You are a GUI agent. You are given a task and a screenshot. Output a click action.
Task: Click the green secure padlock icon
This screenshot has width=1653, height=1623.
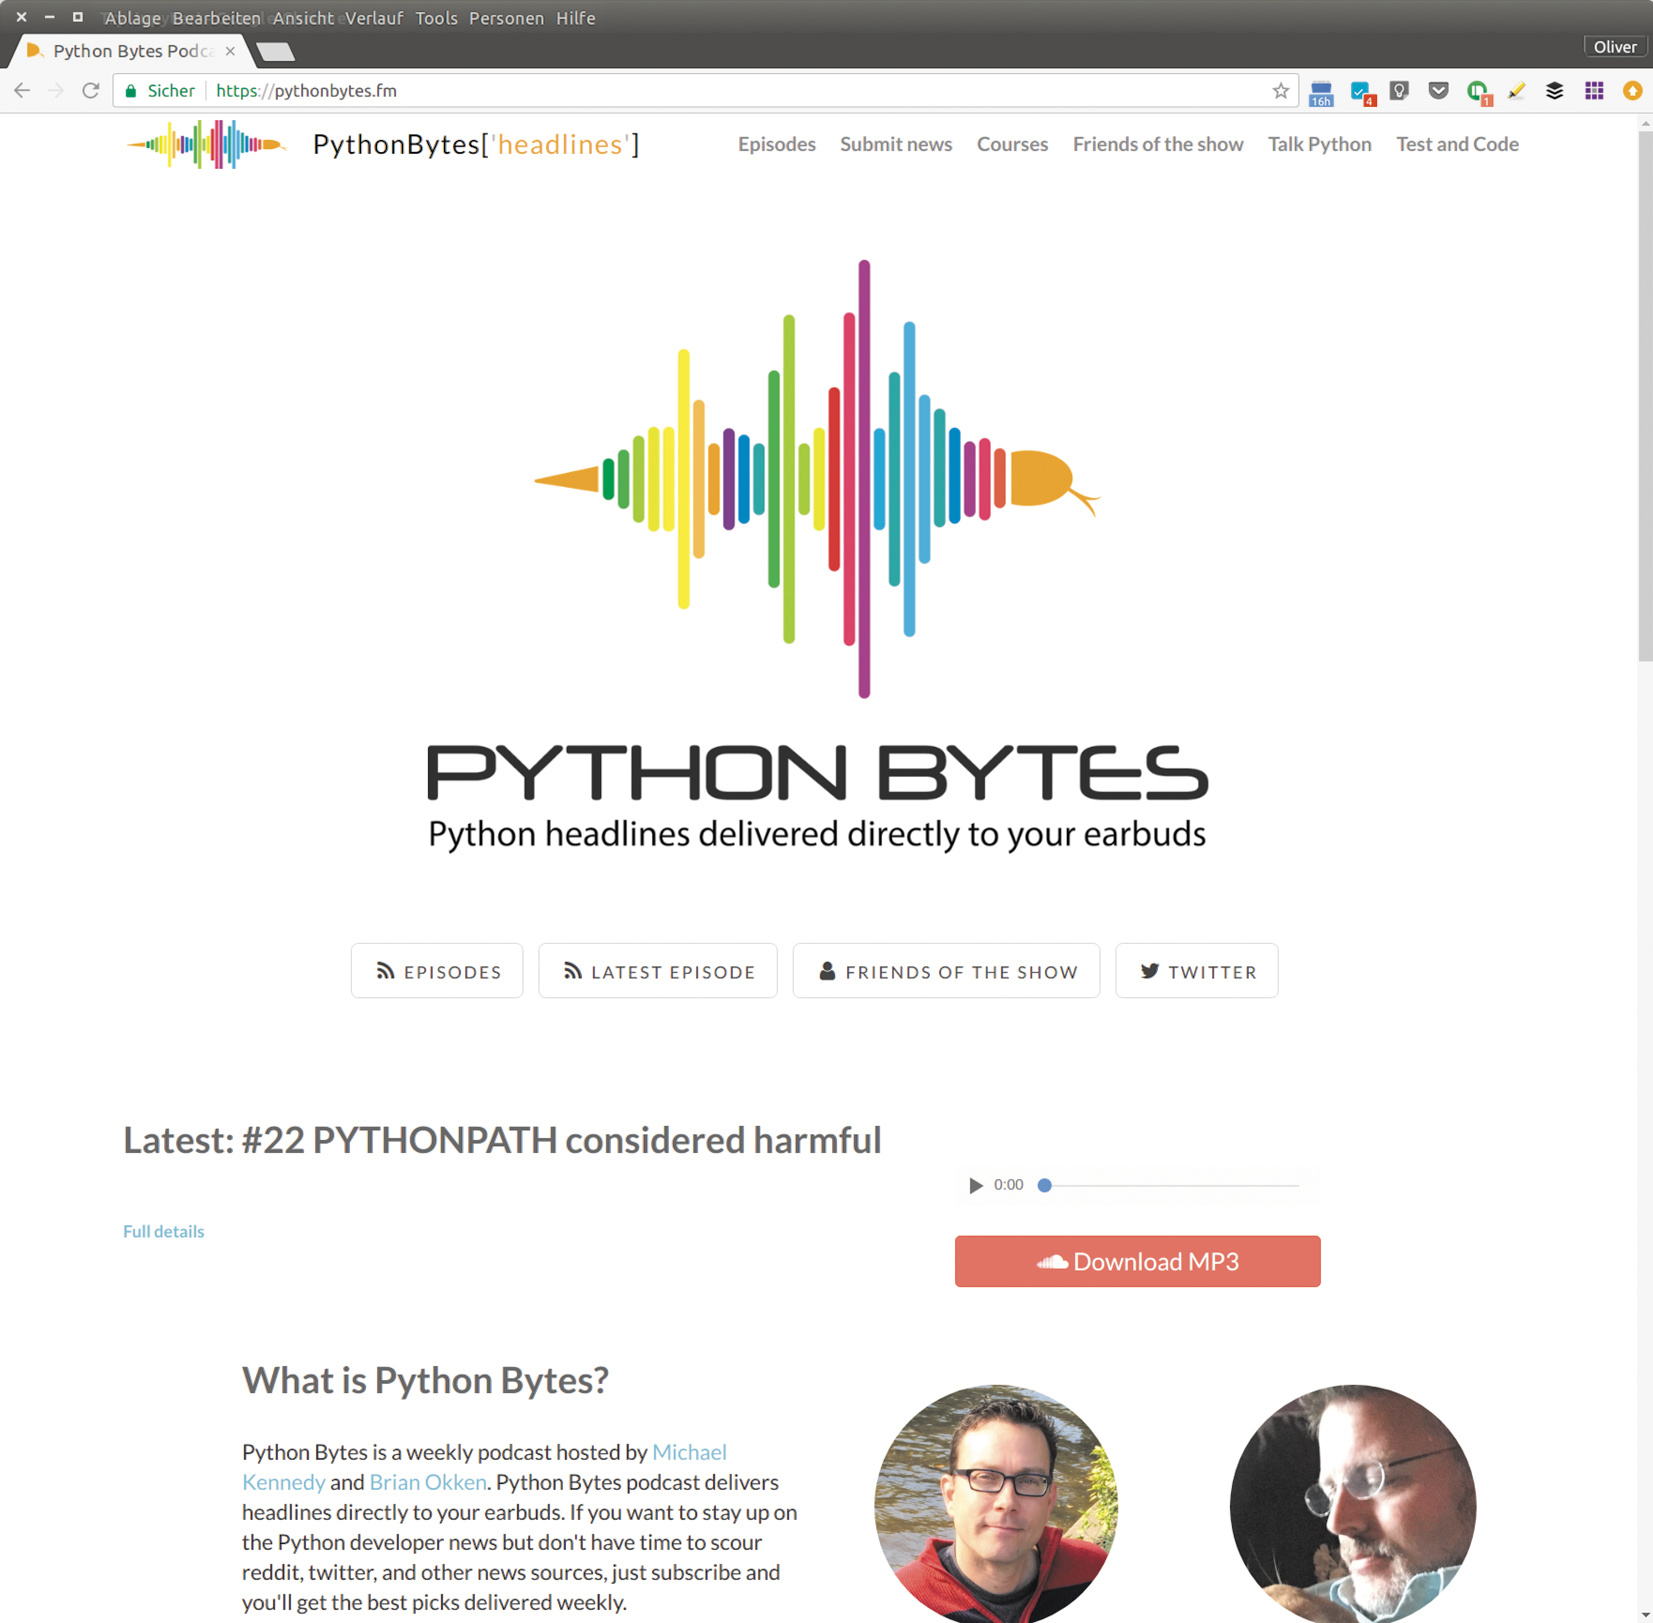(131, 91)
